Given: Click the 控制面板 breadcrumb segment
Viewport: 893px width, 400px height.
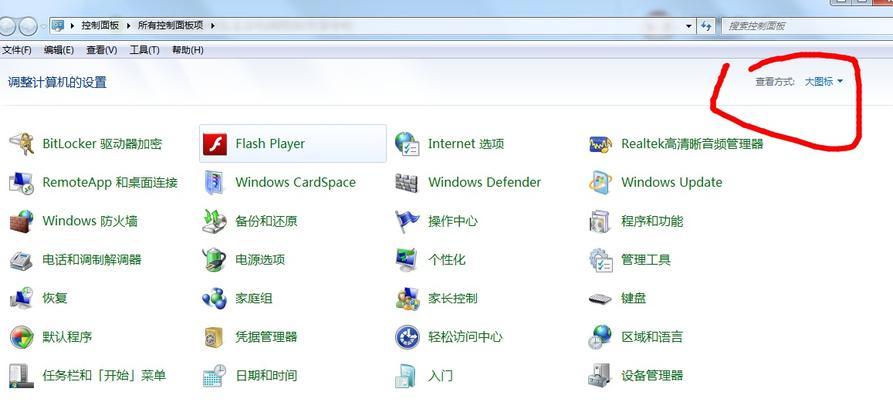Looking at the screenshot, I should [x=100, y=26].
